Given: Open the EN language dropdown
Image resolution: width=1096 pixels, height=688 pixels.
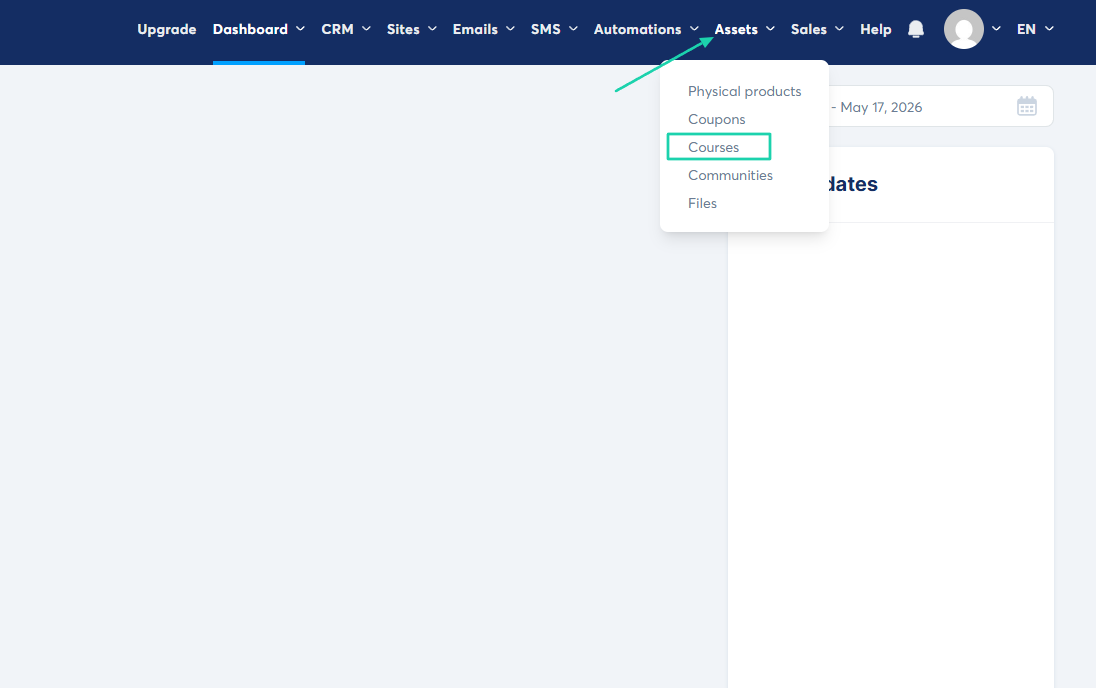Looking at the screenshot, I should tap(1035, 29).
